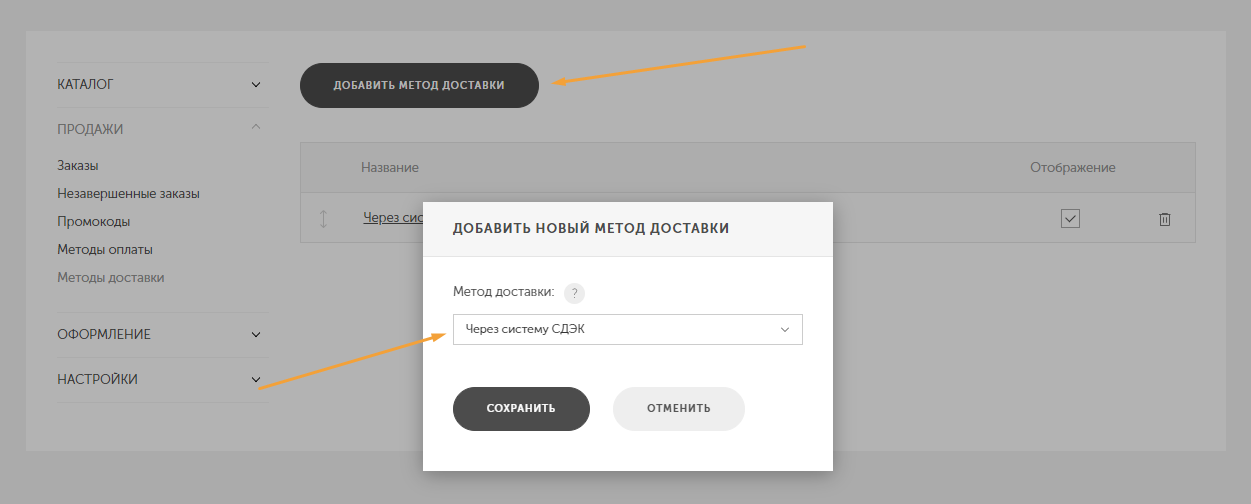Image resolution: width=1251 pixels, height=504 pixels.
Task: Open Заказы in the sidebar
Action: point(78,166)
